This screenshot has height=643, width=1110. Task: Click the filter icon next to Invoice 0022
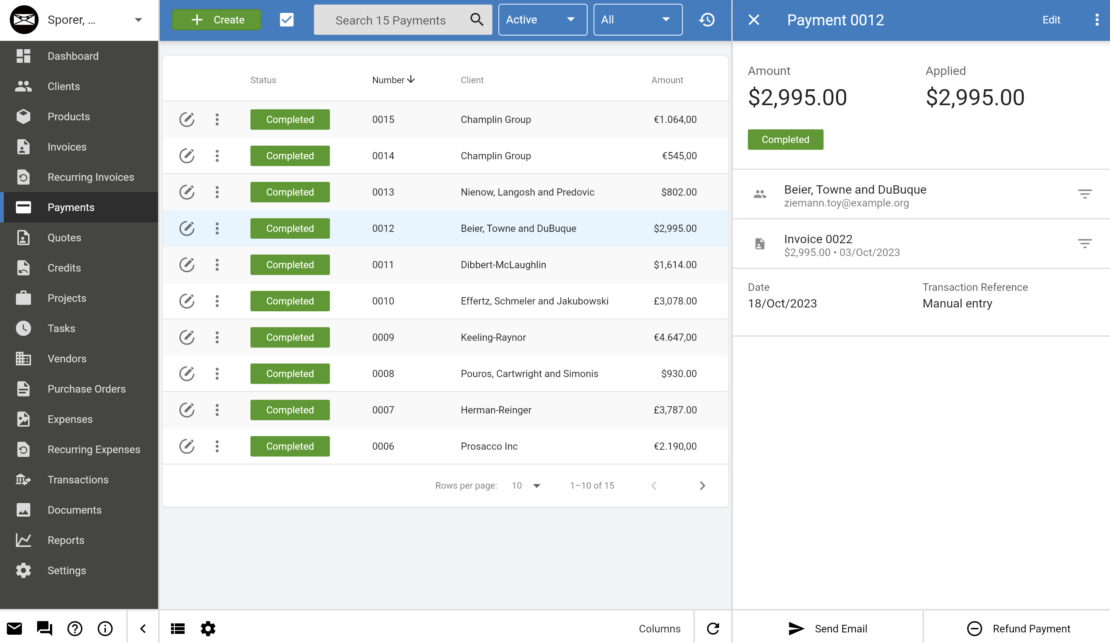point(1085,244)
